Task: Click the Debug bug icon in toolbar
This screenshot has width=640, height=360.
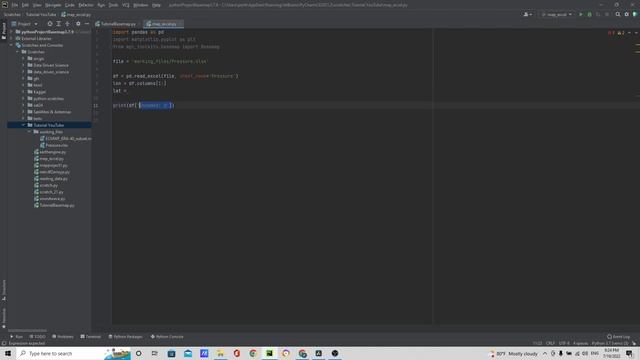Action: point(589,15)
